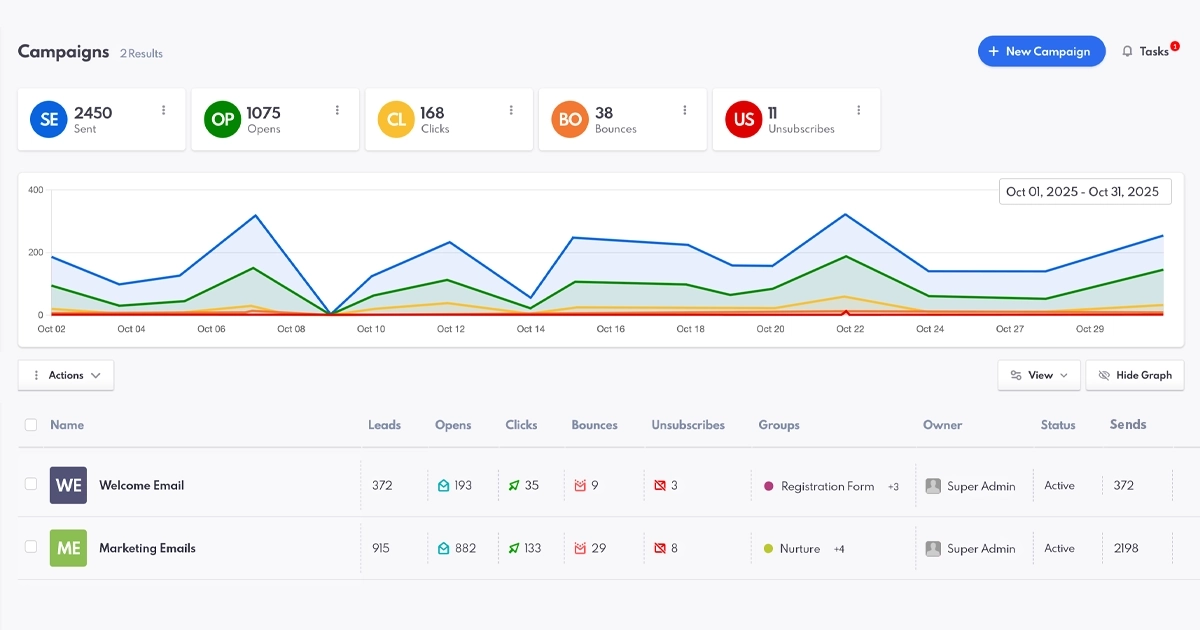Viewport: 1200px width, 630px height.
Task: Click the bounces icon in Marketing Emails row
Action: (x=579, y=548)
